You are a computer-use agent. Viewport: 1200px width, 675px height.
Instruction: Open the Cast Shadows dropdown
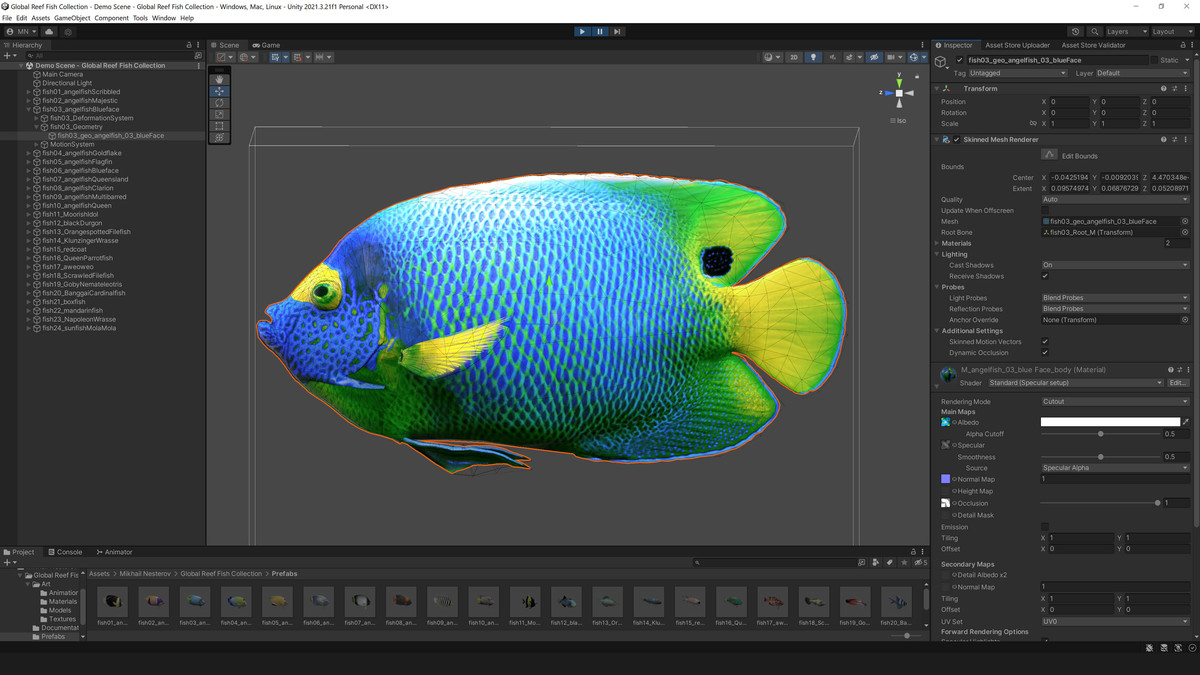(x=1113, y=264)
